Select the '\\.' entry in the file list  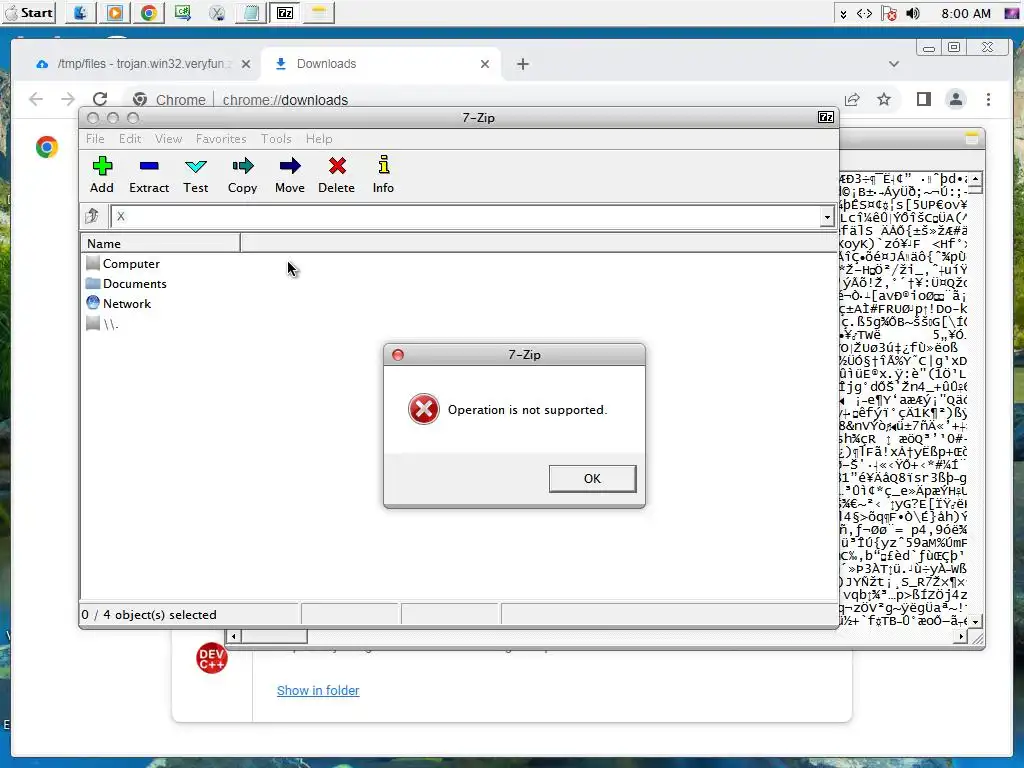coord(102,324)
